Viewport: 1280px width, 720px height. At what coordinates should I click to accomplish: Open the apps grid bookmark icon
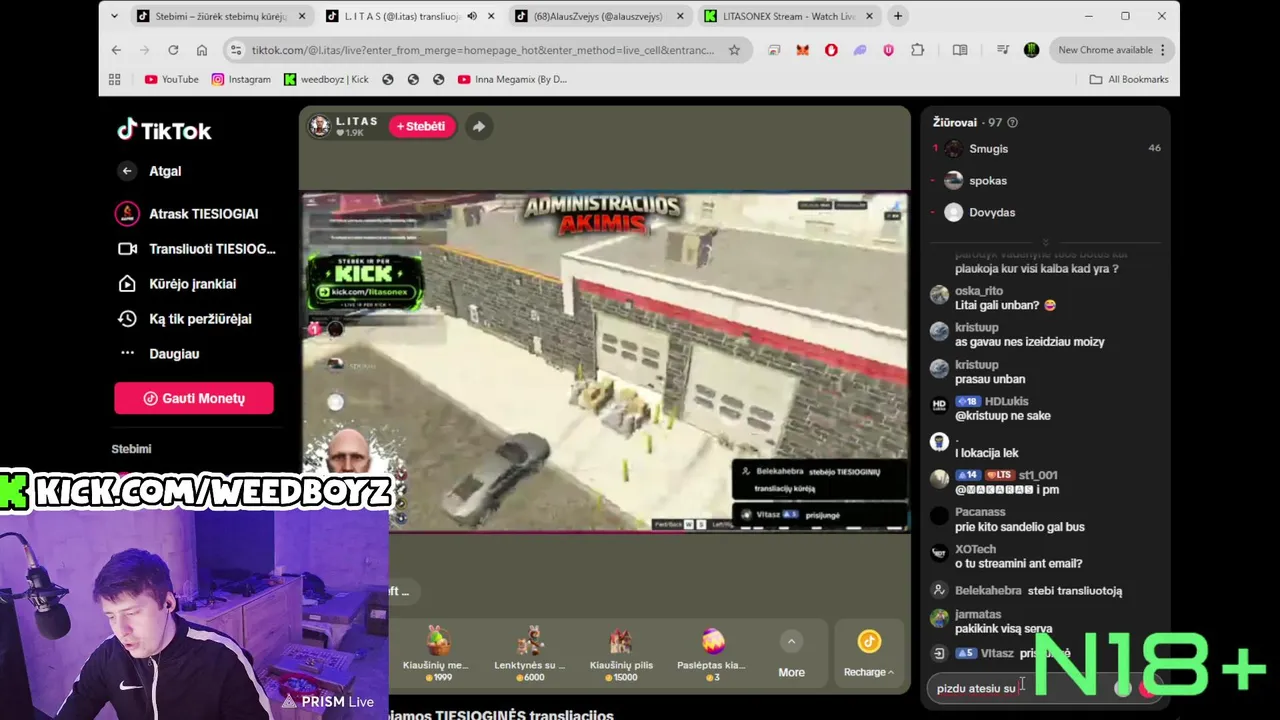click(x=115, y=79)
